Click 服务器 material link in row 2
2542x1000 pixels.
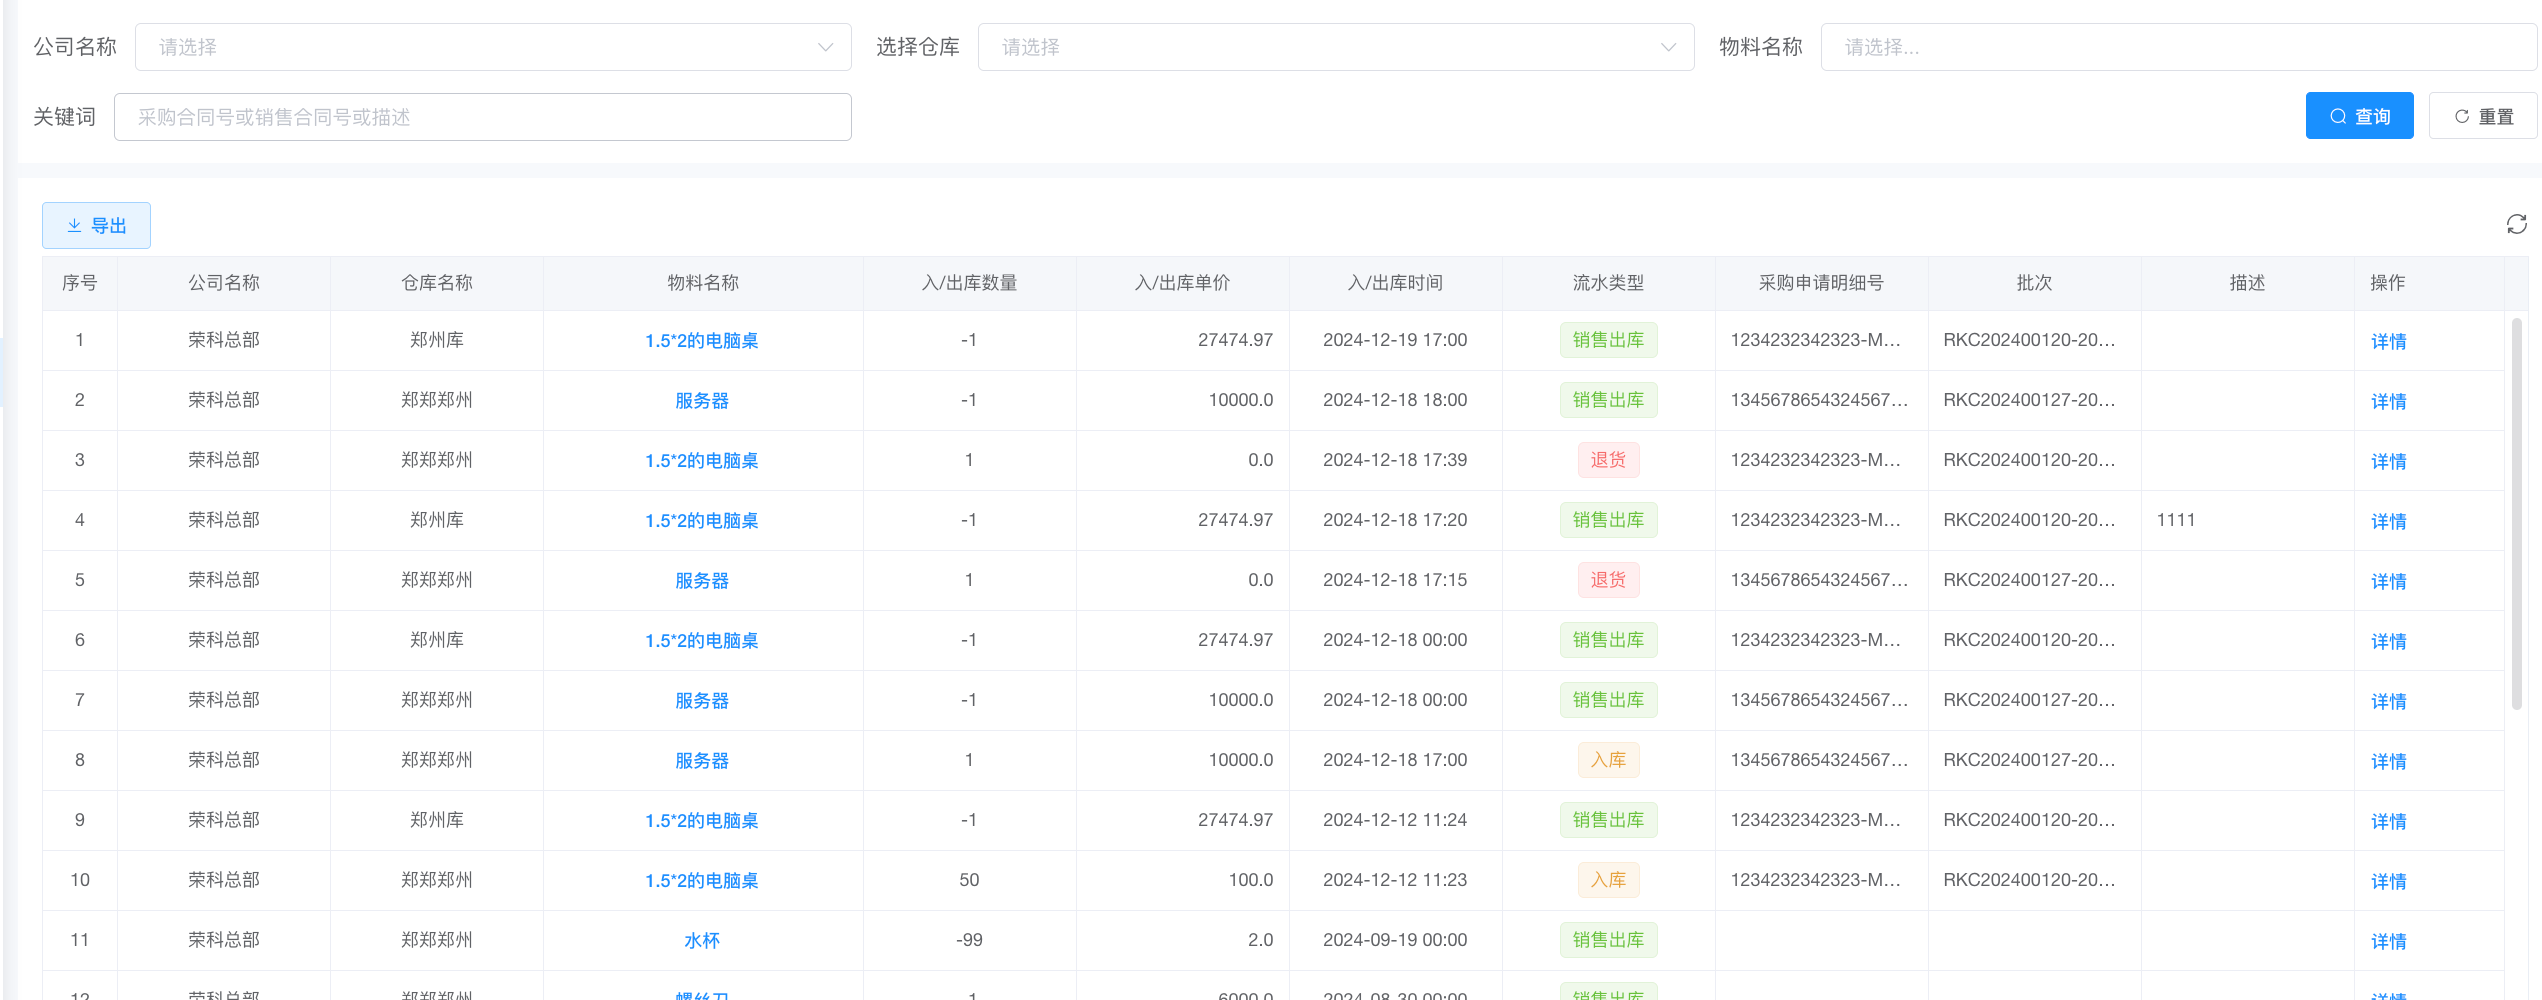point(702,400)
